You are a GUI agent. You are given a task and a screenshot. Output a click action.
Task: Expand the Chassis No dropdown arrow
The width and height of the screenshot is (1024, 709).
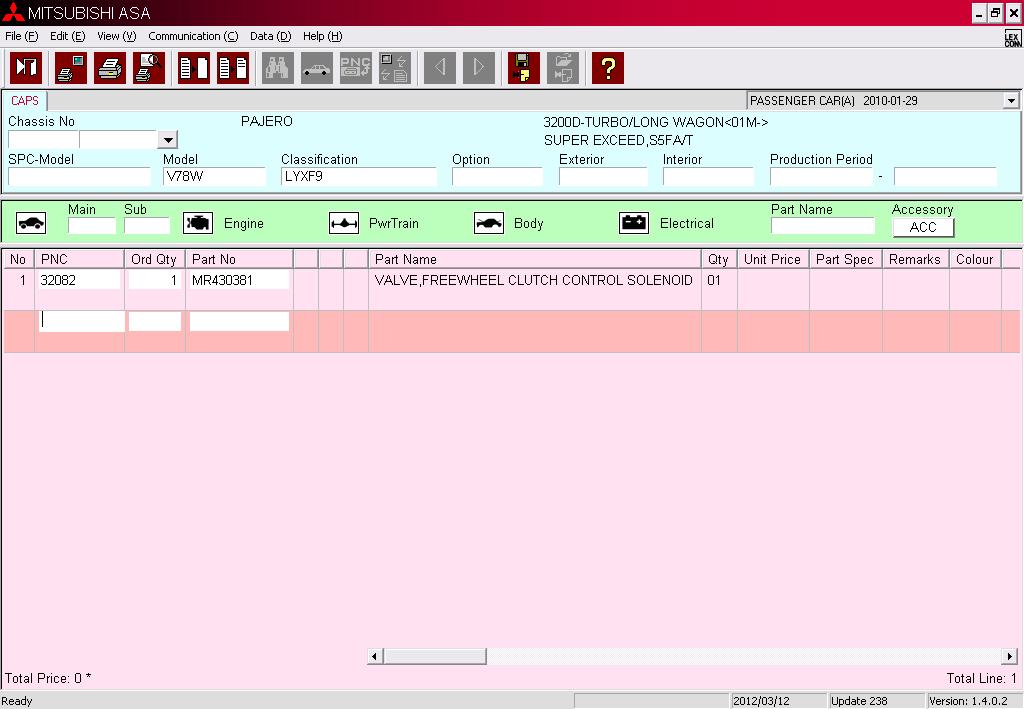pyautogui.click(x=168, y=141)
